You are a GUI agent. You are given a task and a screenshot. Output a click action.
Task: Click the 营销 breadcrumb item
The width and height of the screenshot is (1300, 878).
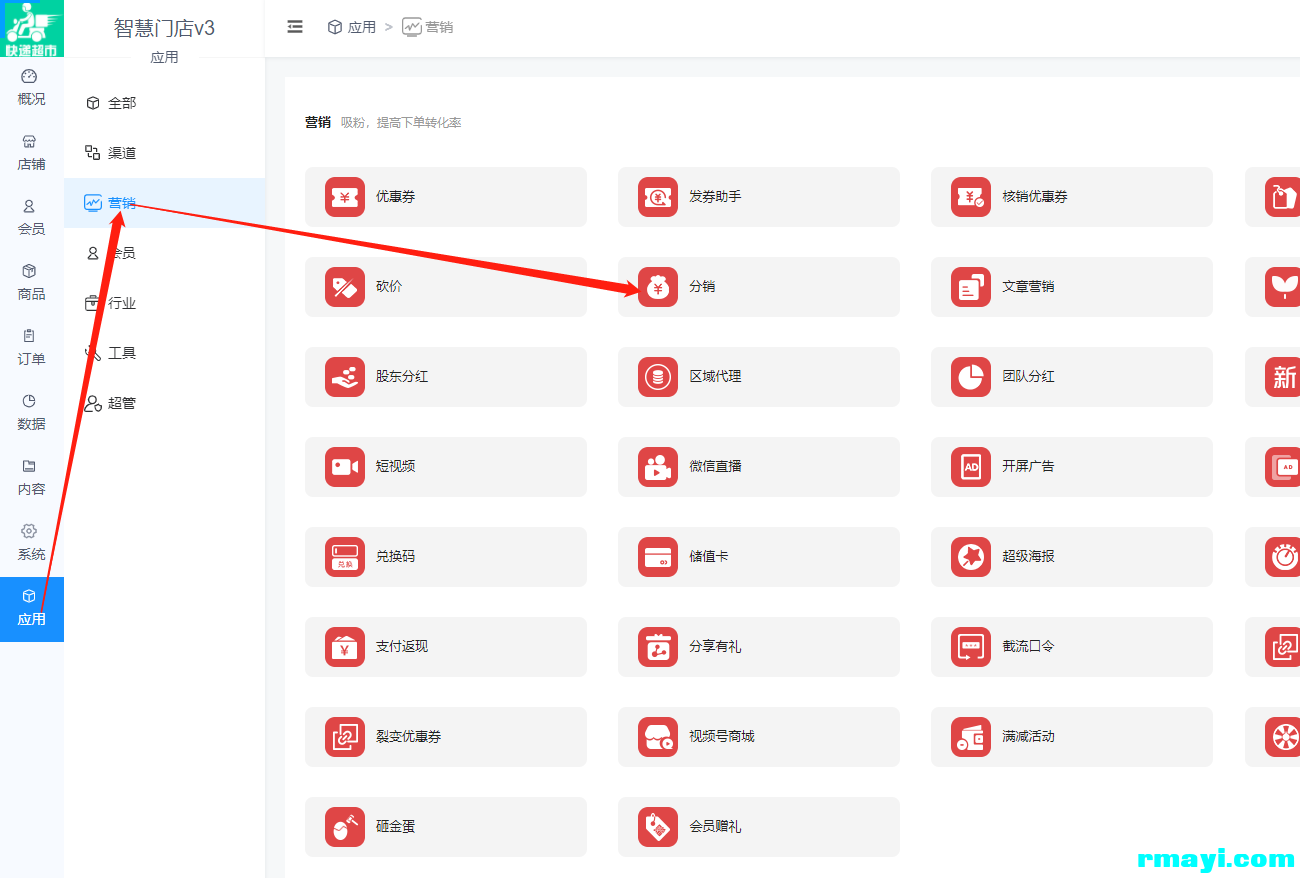[428, 27]
